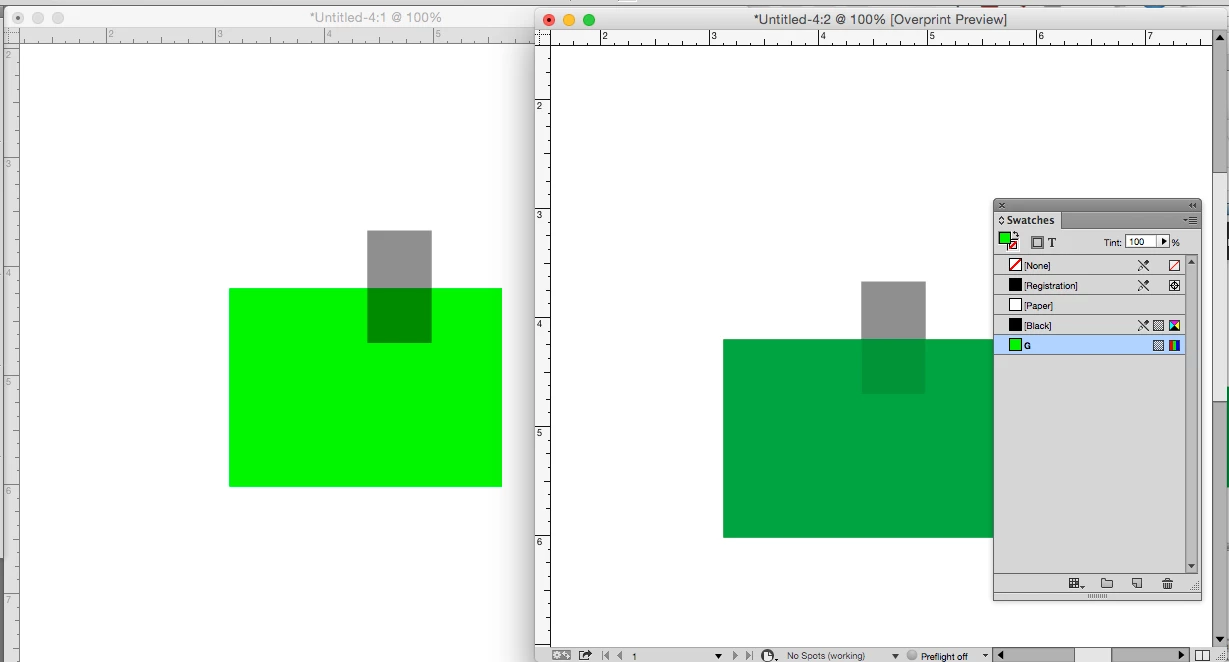1229x662 pixels.
Task: Minimize the Untitled-4:2 window
Action: pos(569,20)
